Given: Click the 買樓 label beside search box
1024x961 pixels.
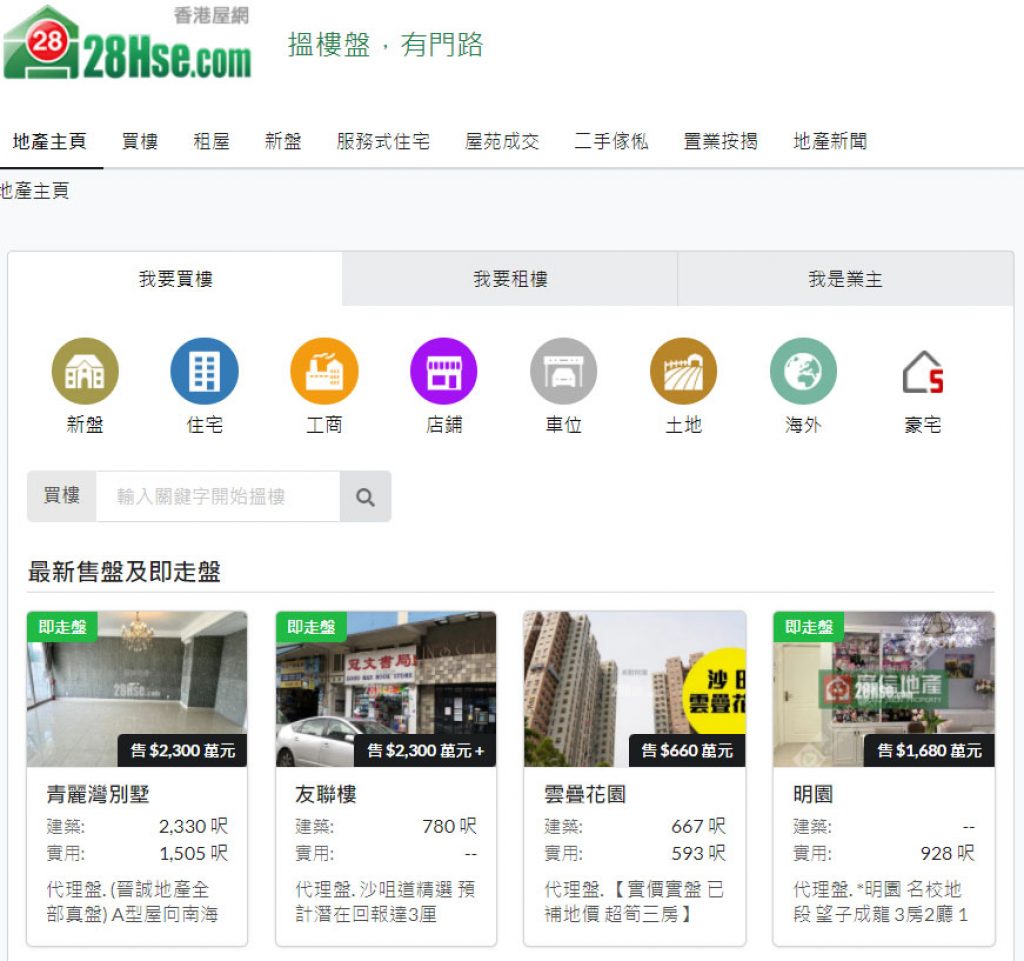Looking at the screenshot, I should (x=61, y=496).
